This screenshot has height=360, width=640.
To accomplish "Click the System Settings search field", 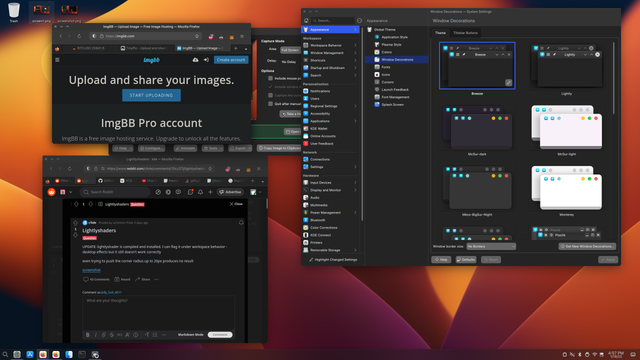I will (333, 20).
